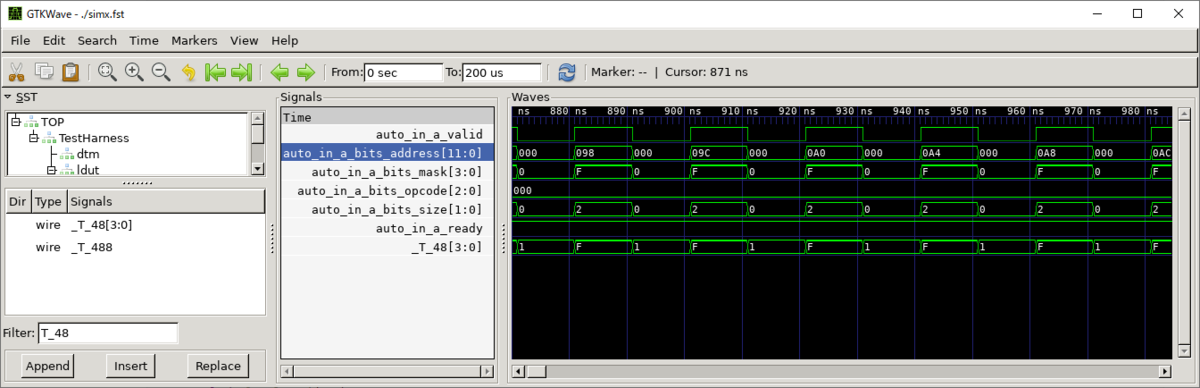Image resolution: width=1200 pixels, height=388 pixels.
Task: Click the dtm module icon in the SST tree
Action: pos(67,154)
